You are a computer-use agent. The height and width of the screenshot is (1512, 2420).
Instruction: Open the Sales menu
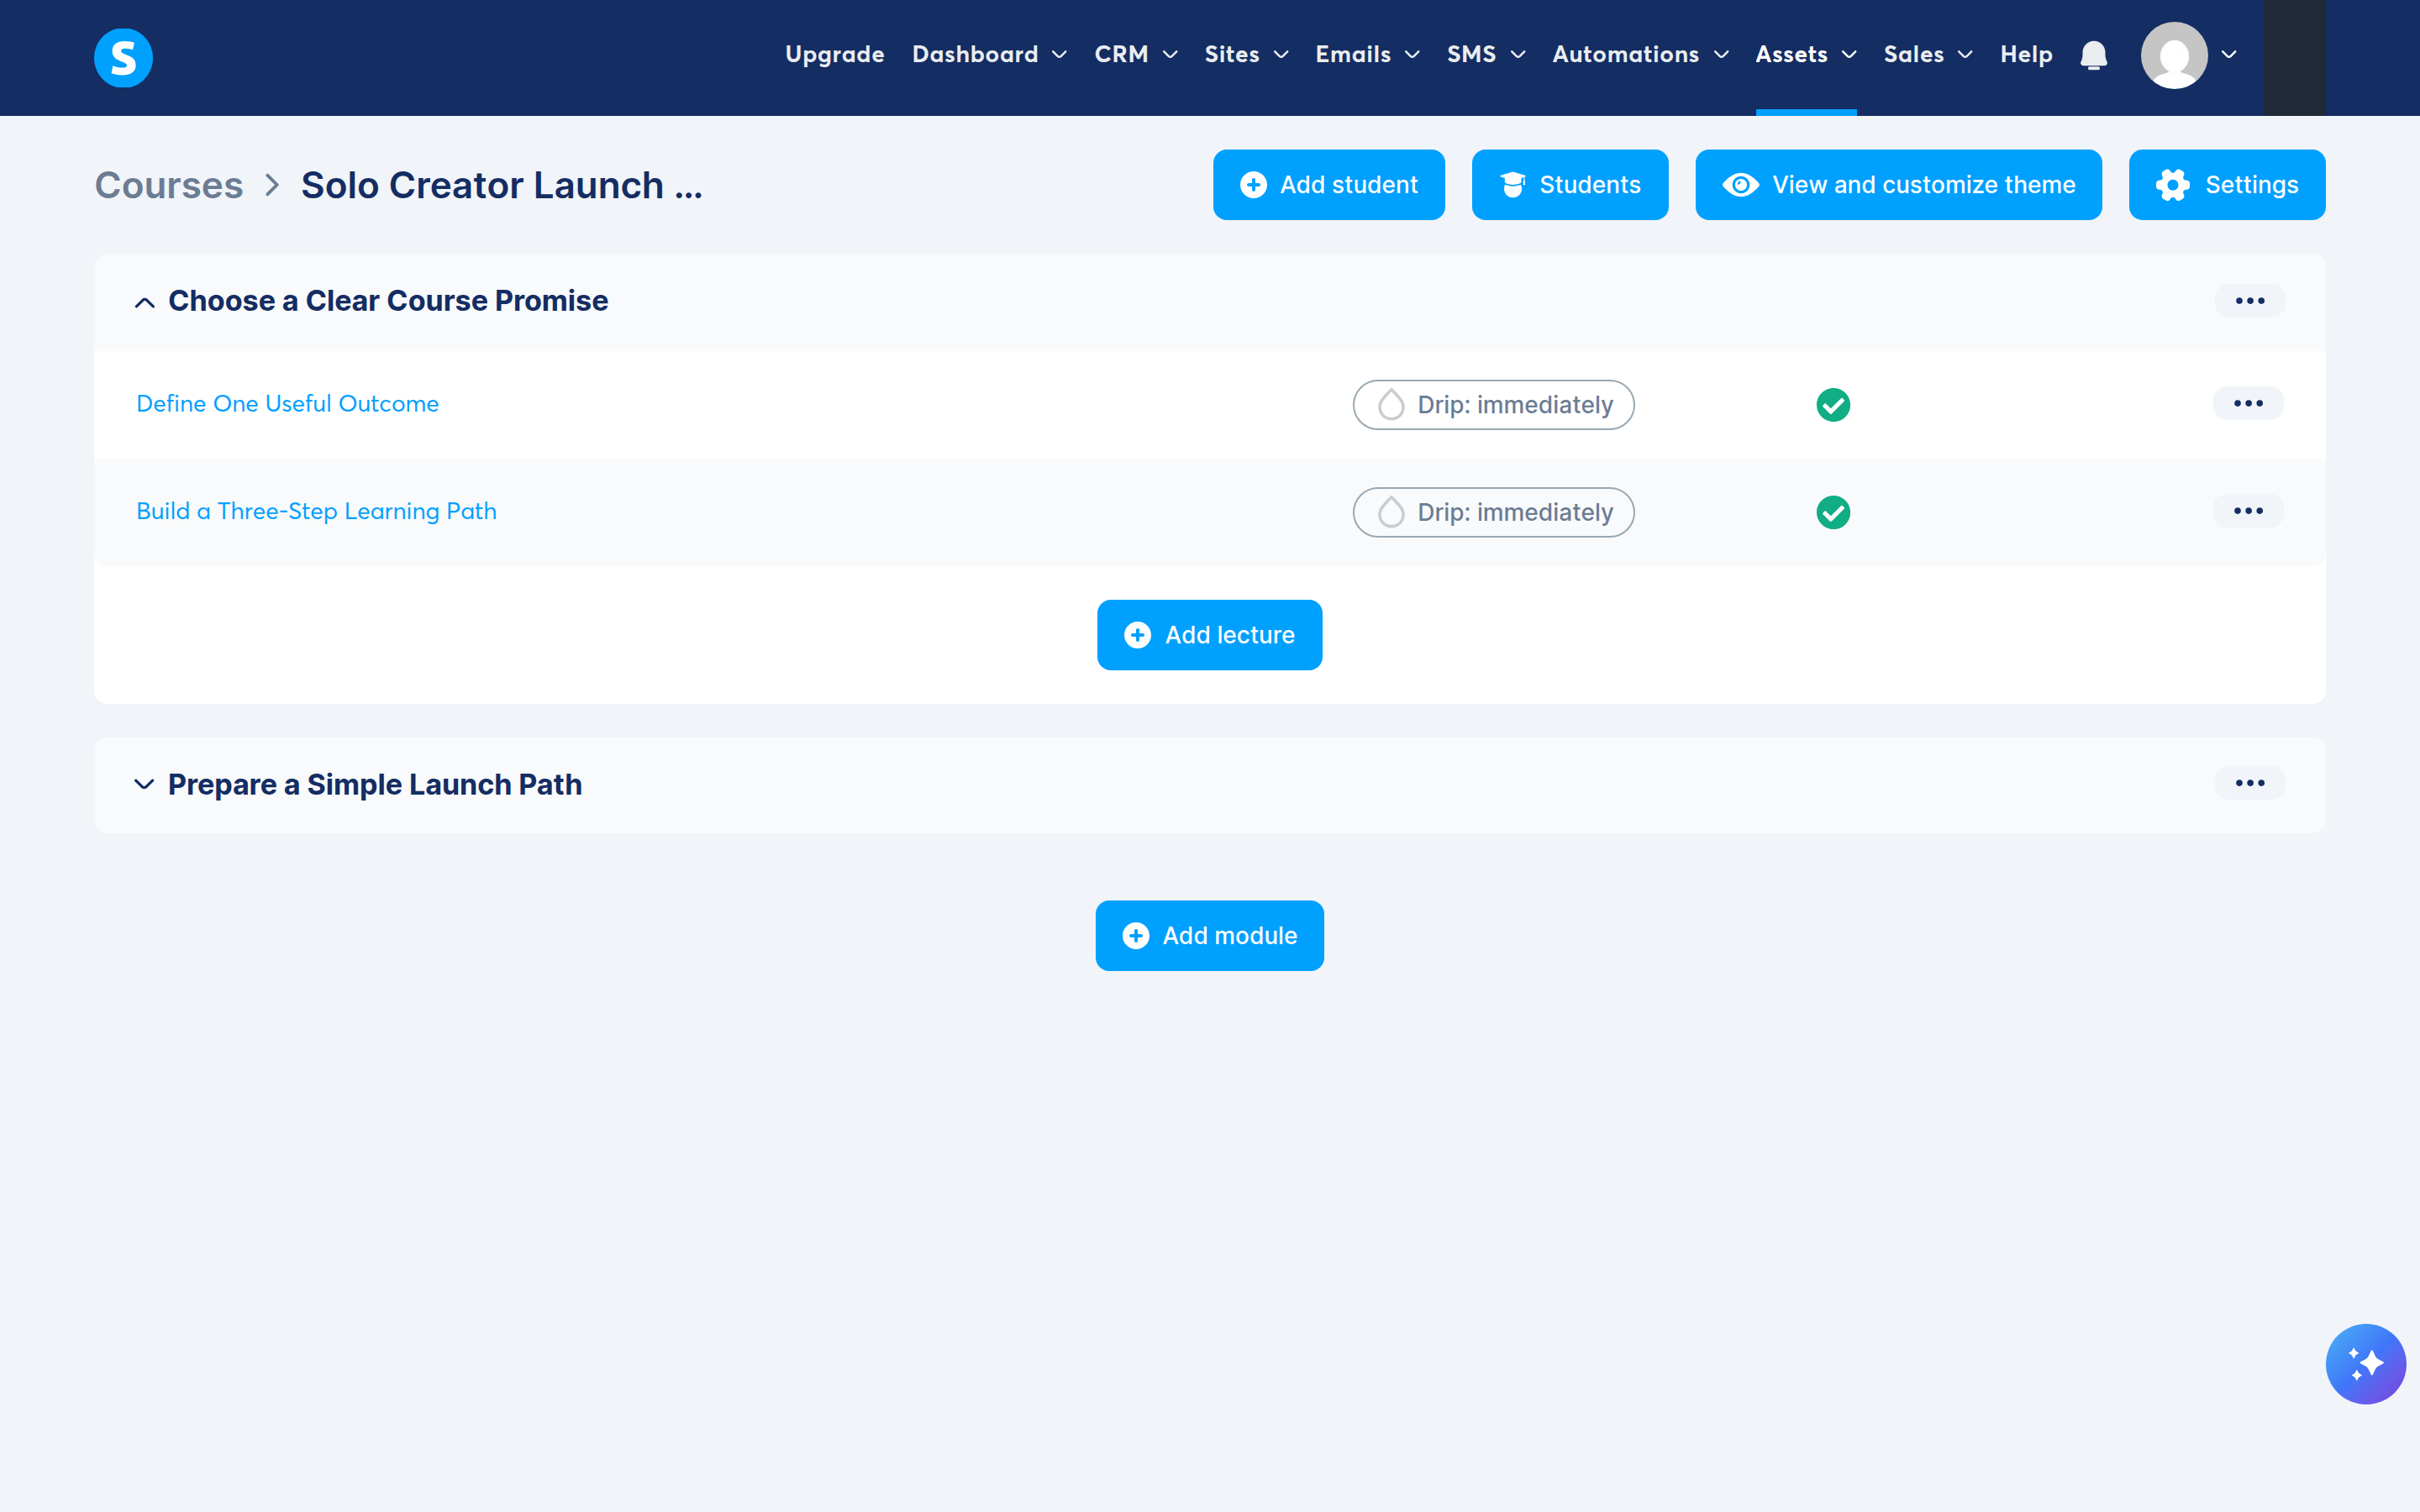click(1928, 55)
